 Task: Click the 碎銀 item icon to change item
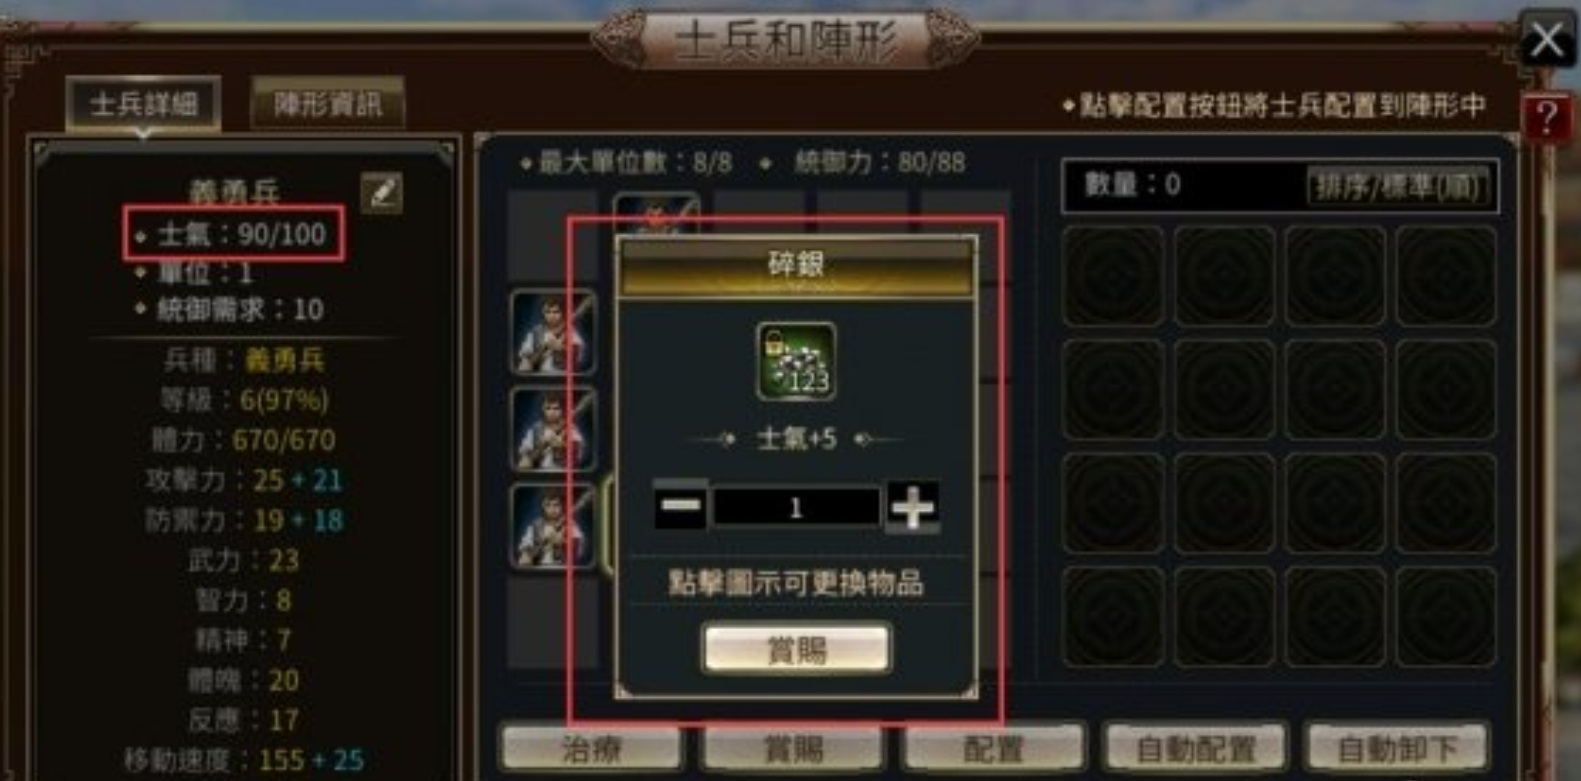pyautogui.click(x=796, y=362)
